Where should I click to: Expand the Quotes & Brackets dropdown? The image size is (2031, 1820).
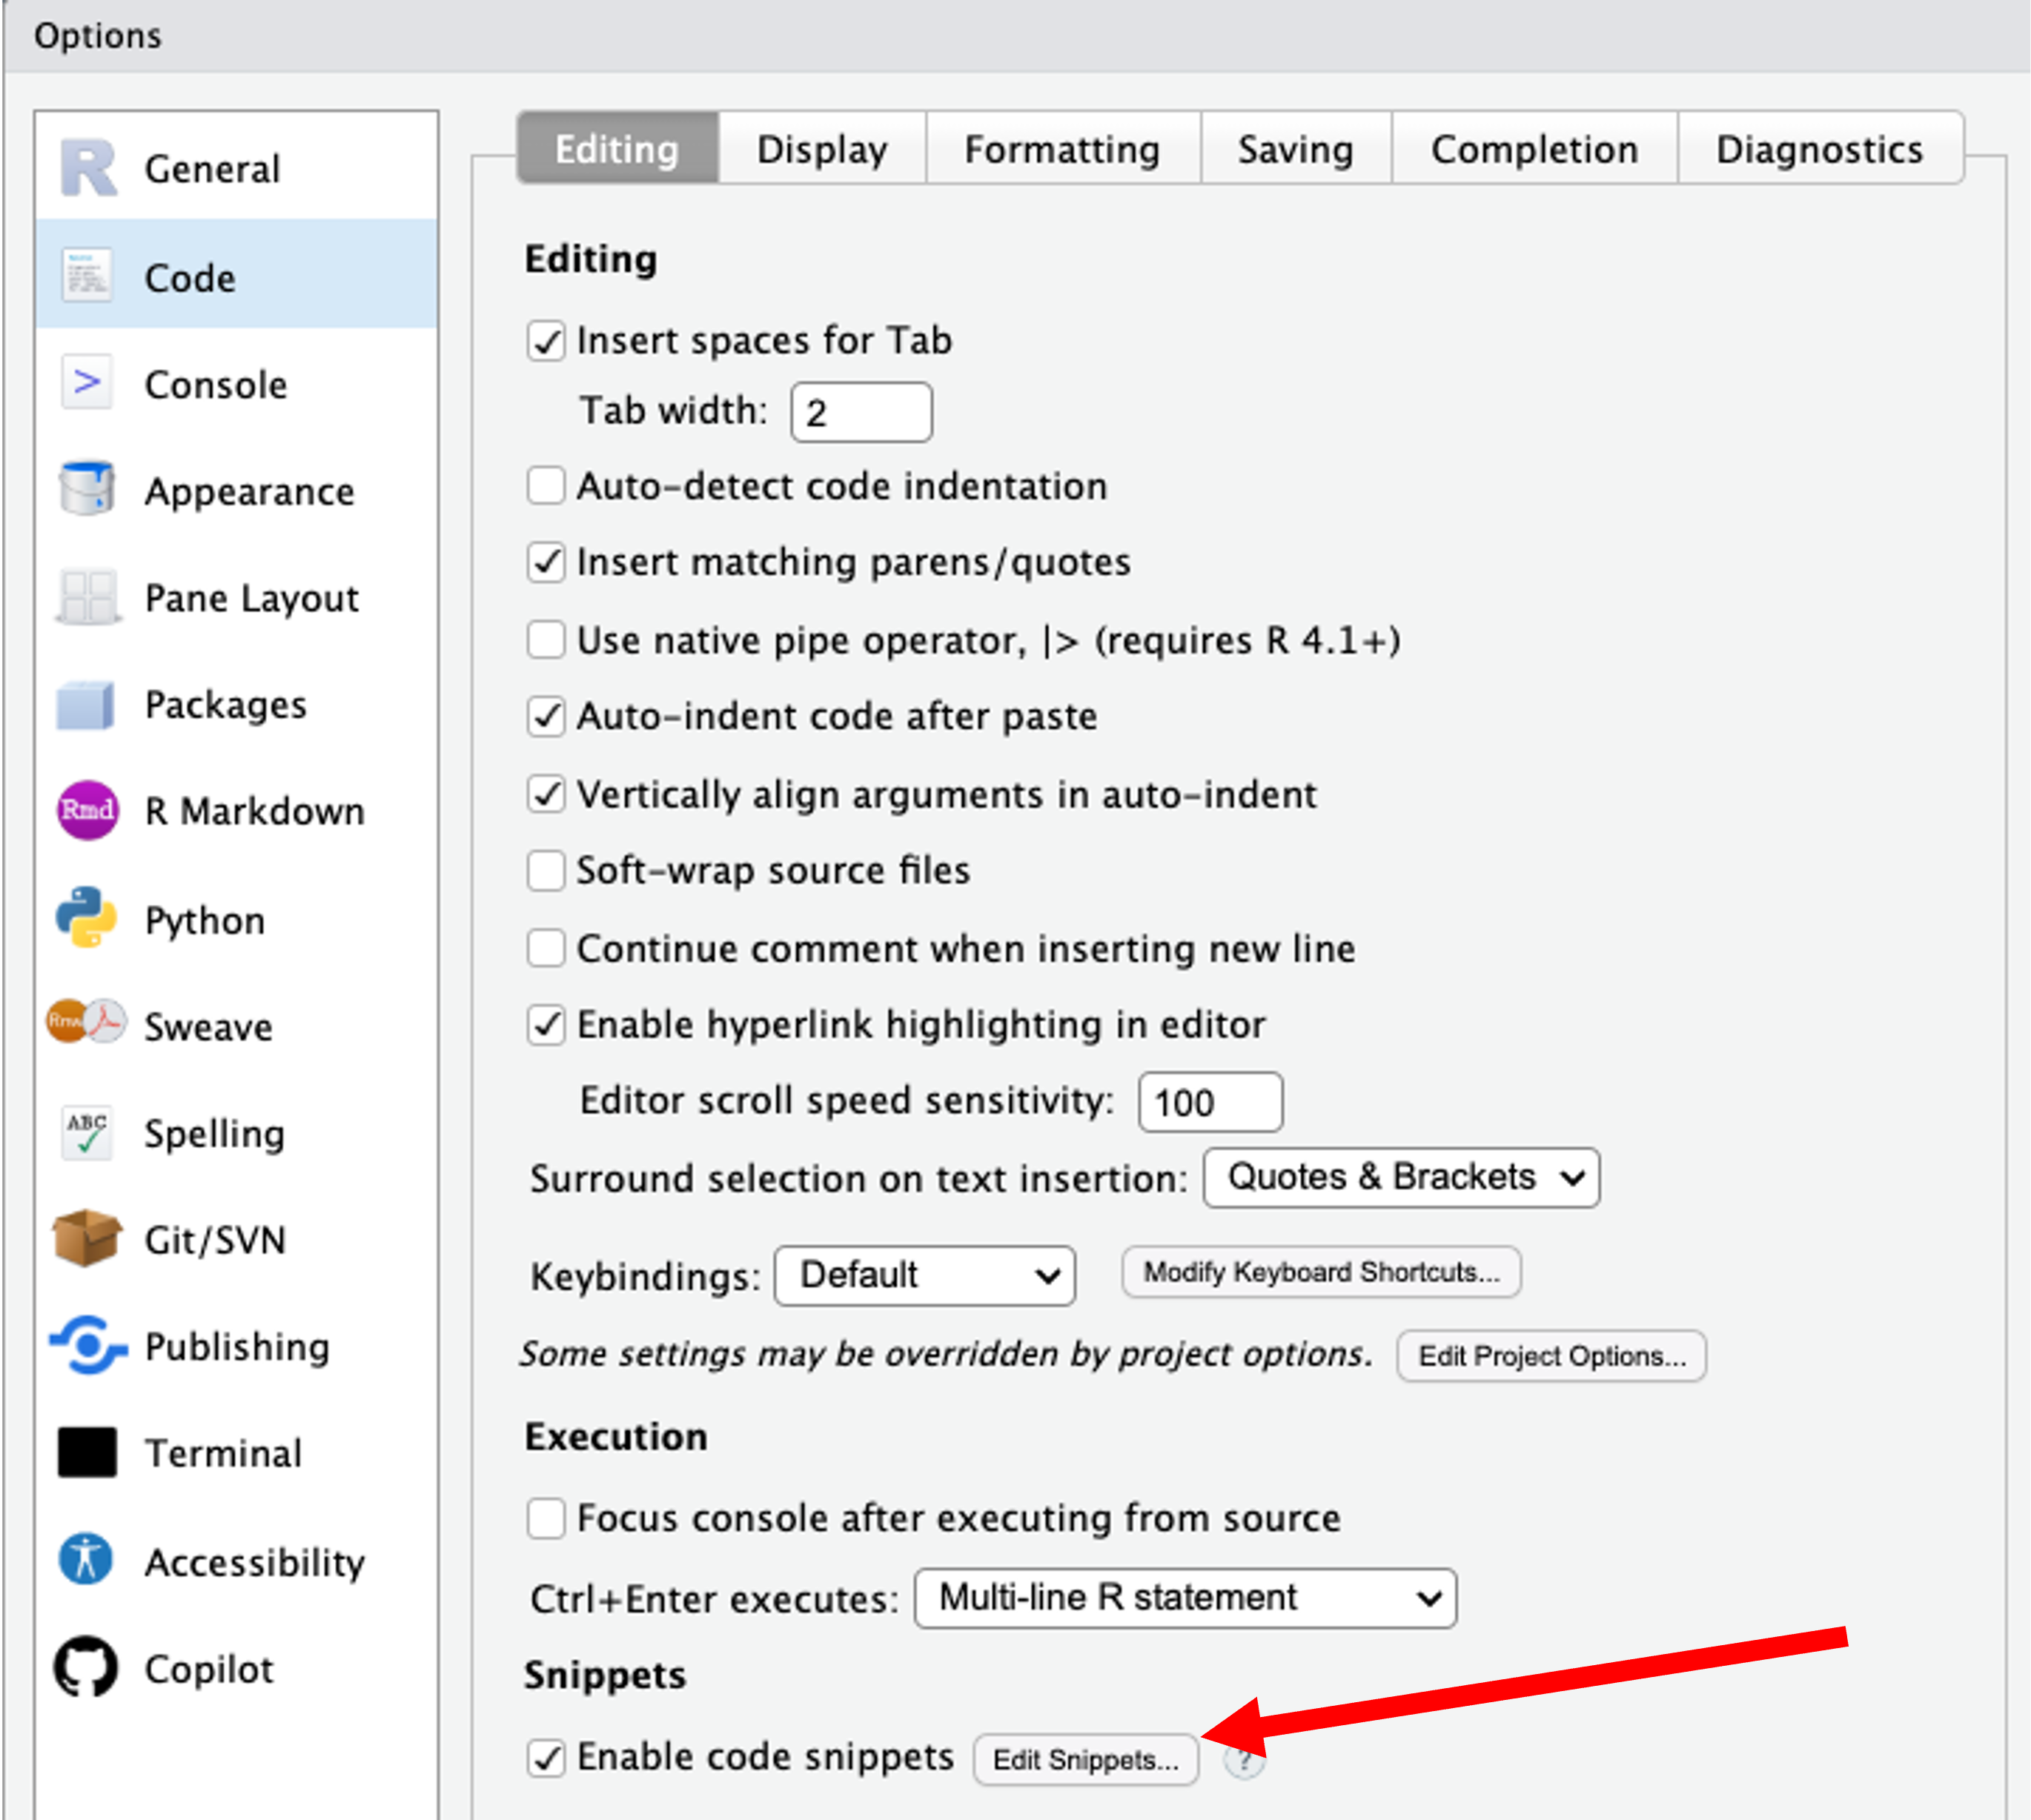point(1401,1177)
